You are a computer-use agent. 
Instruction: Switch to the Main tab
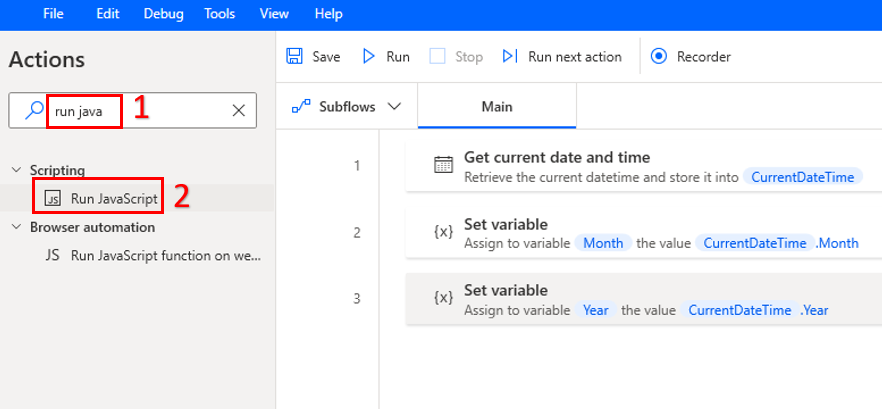[497, 107]
